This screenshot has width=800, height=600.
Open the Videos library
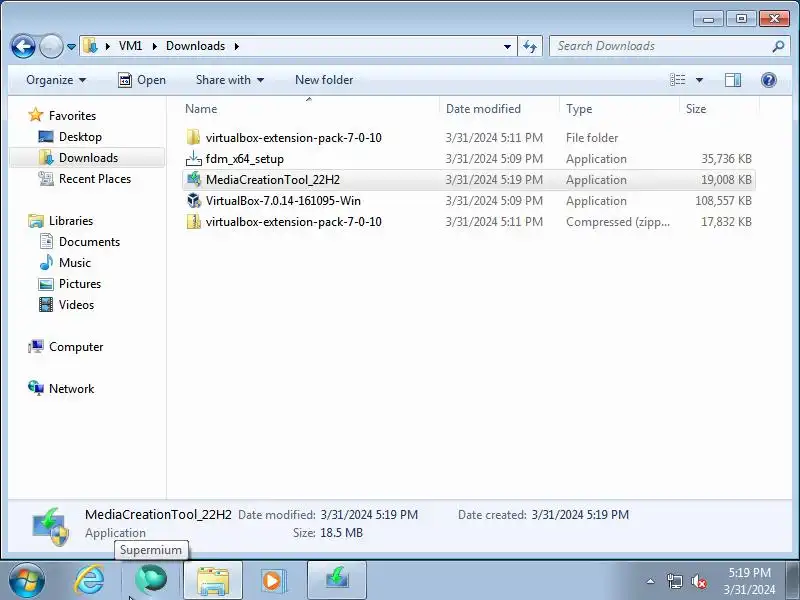(x=77, y=305)
